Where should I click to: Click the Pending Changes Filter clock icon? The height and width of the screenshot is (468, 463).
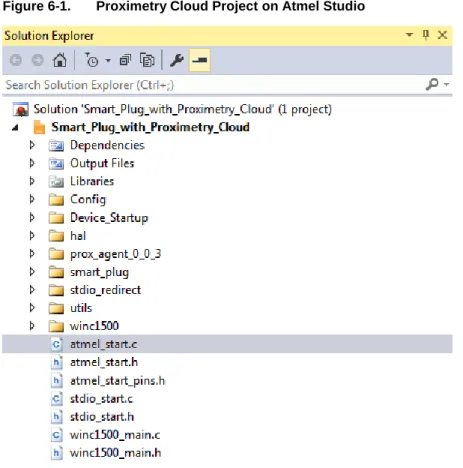pyautogui.click(x=91, y=60)
